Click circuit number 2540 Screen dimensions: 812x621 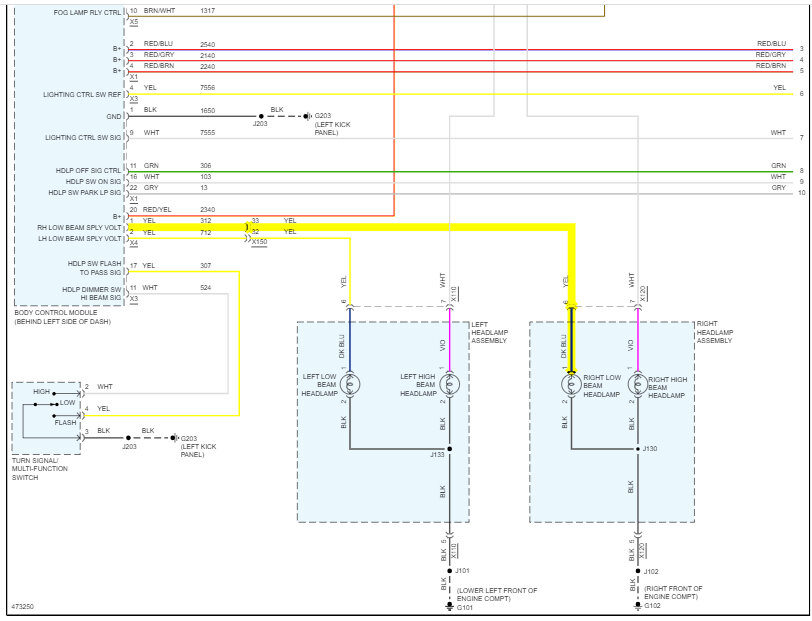coord(208,45)
